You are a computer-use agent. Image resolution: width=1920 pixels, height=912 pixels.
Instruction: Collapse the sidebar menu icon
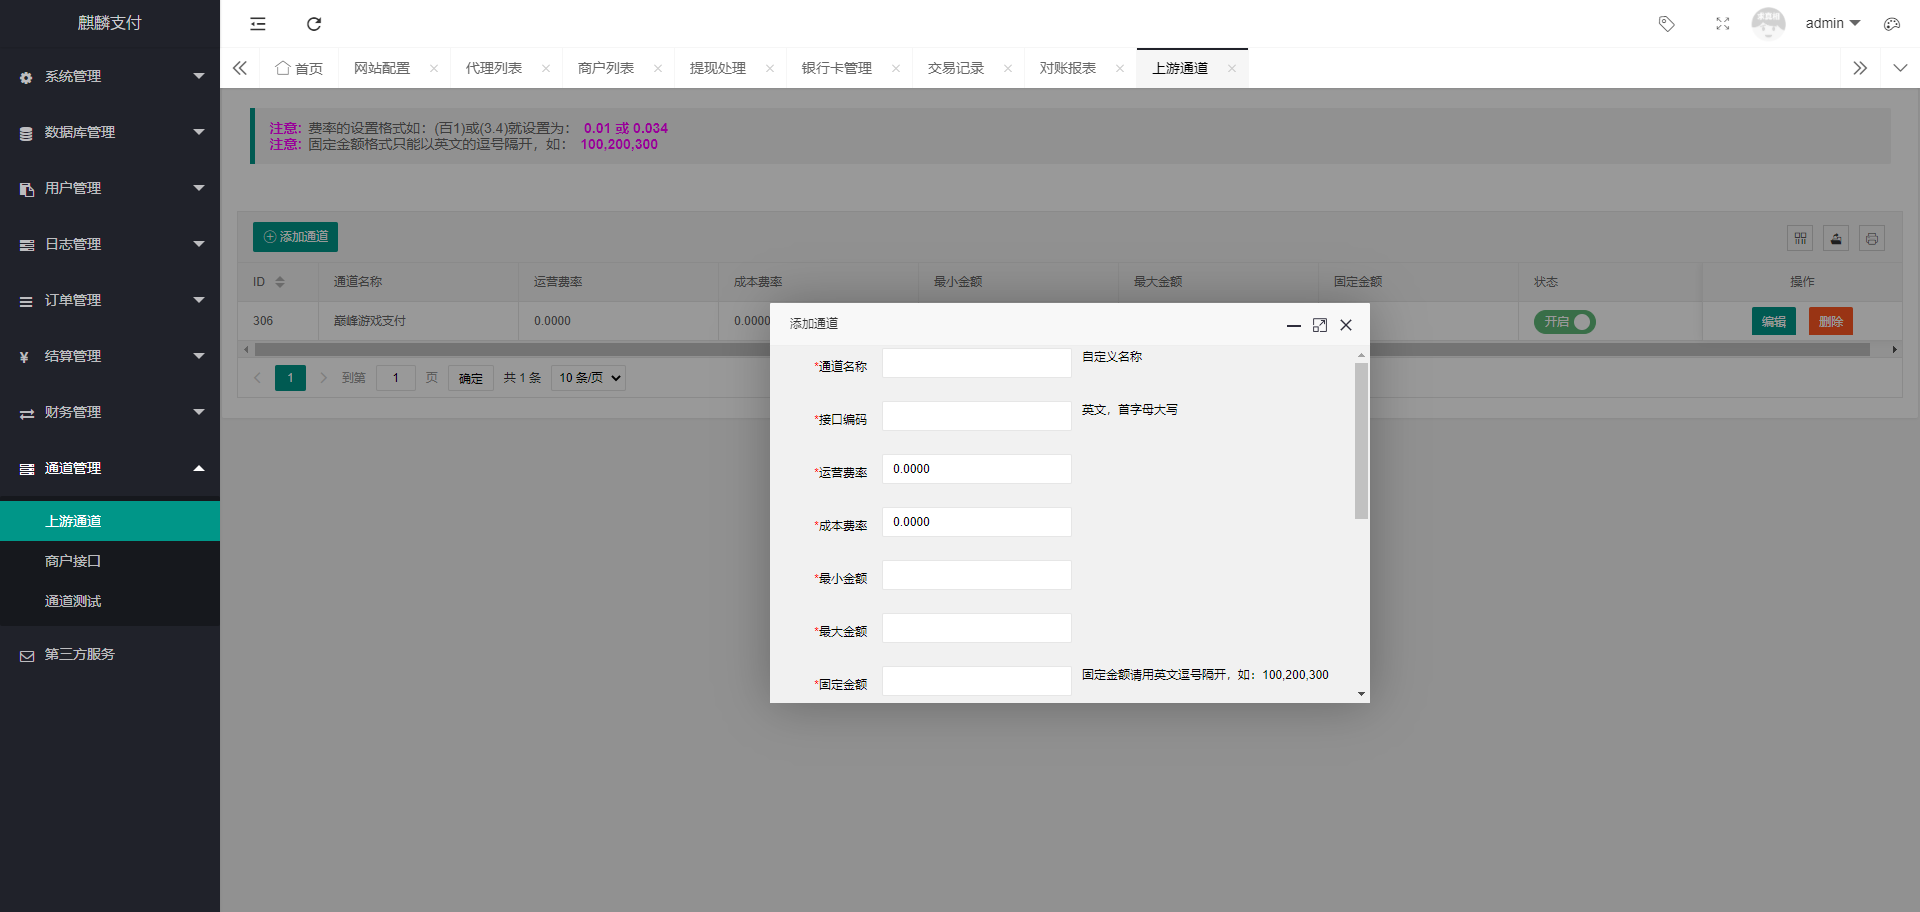pos(257,23)
